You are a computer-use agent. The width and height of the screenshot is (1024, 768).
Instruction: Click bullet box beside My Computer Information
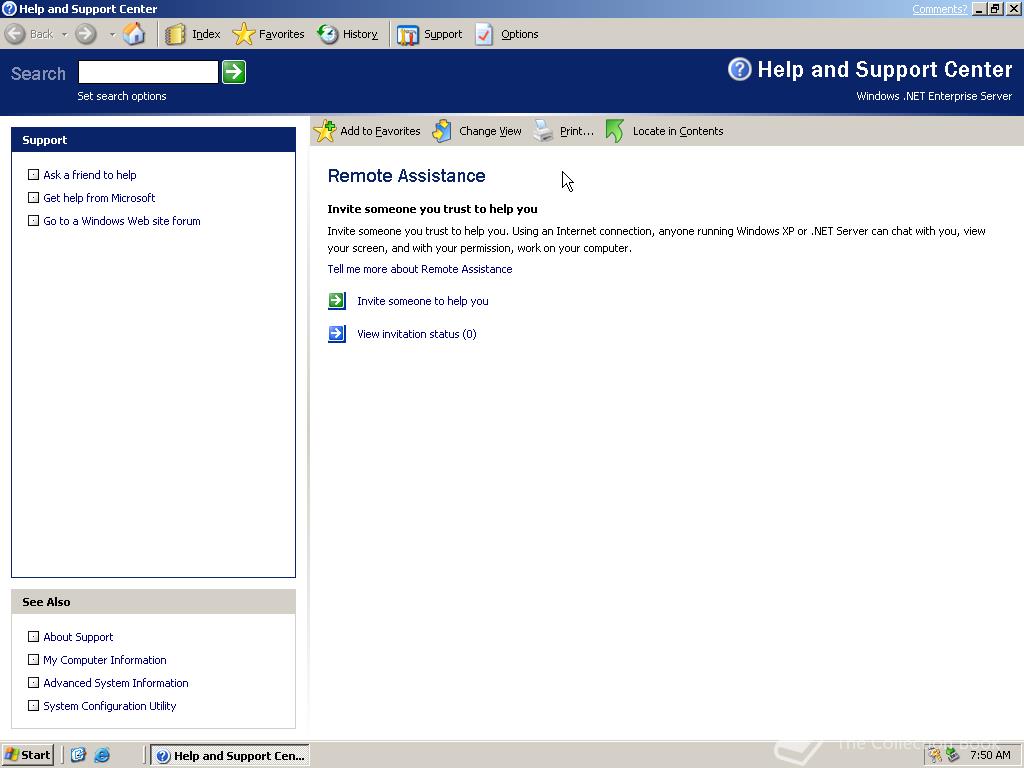click(33, 660)
